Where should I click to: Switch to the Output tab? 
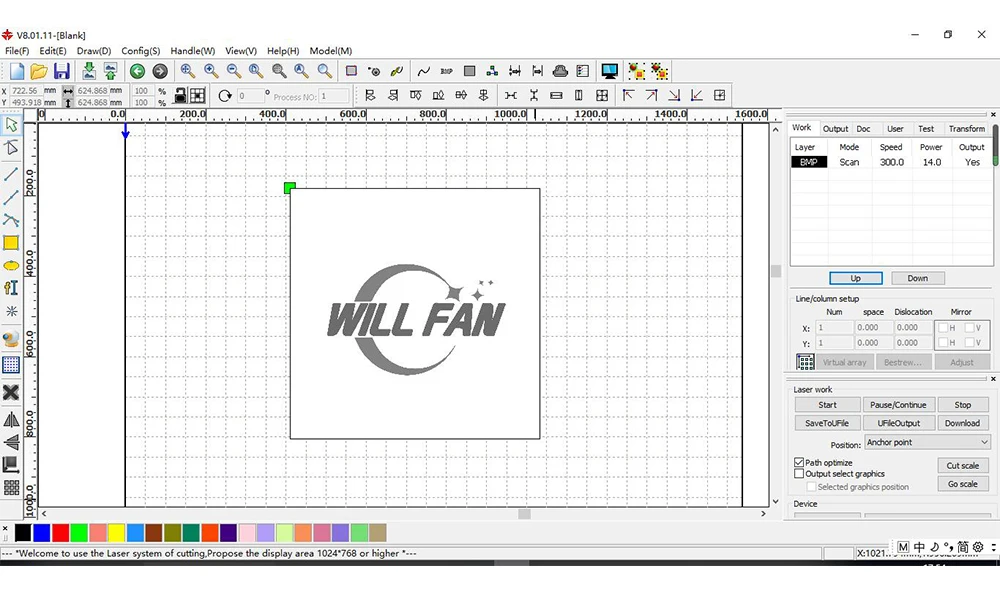click(x=835, y=129)
